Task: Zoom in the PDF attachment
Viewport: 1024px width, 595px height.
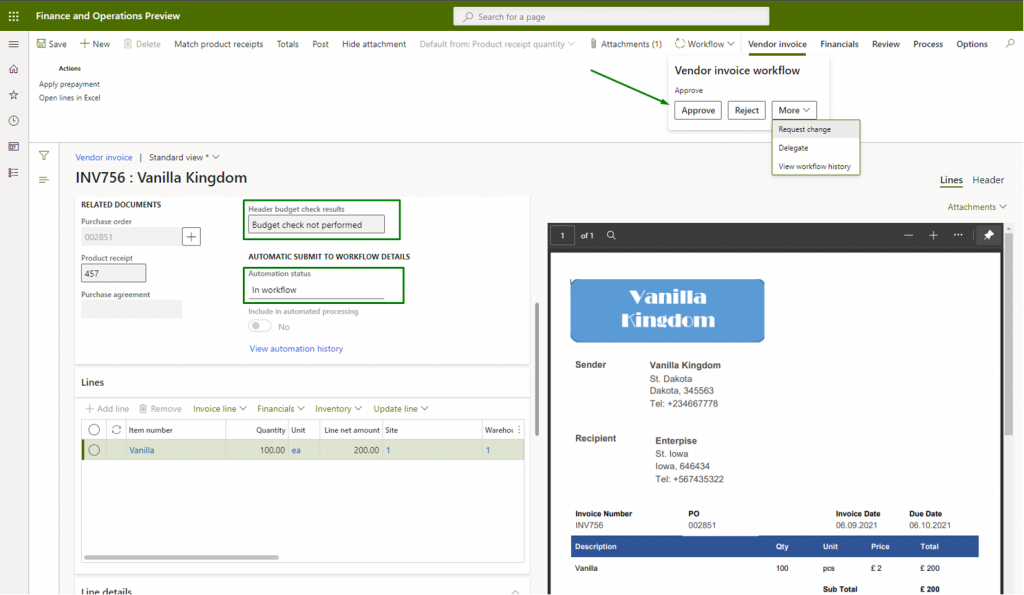Action: click(x=933, y=235)
